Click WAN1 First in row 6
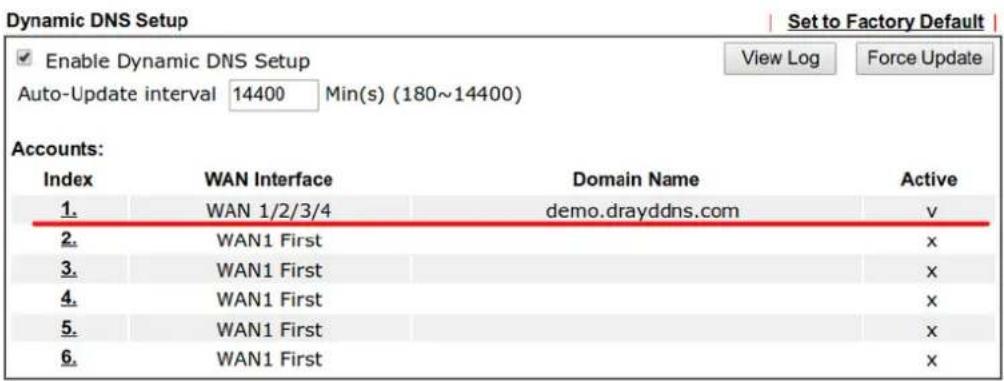 (x=269, y=359)
